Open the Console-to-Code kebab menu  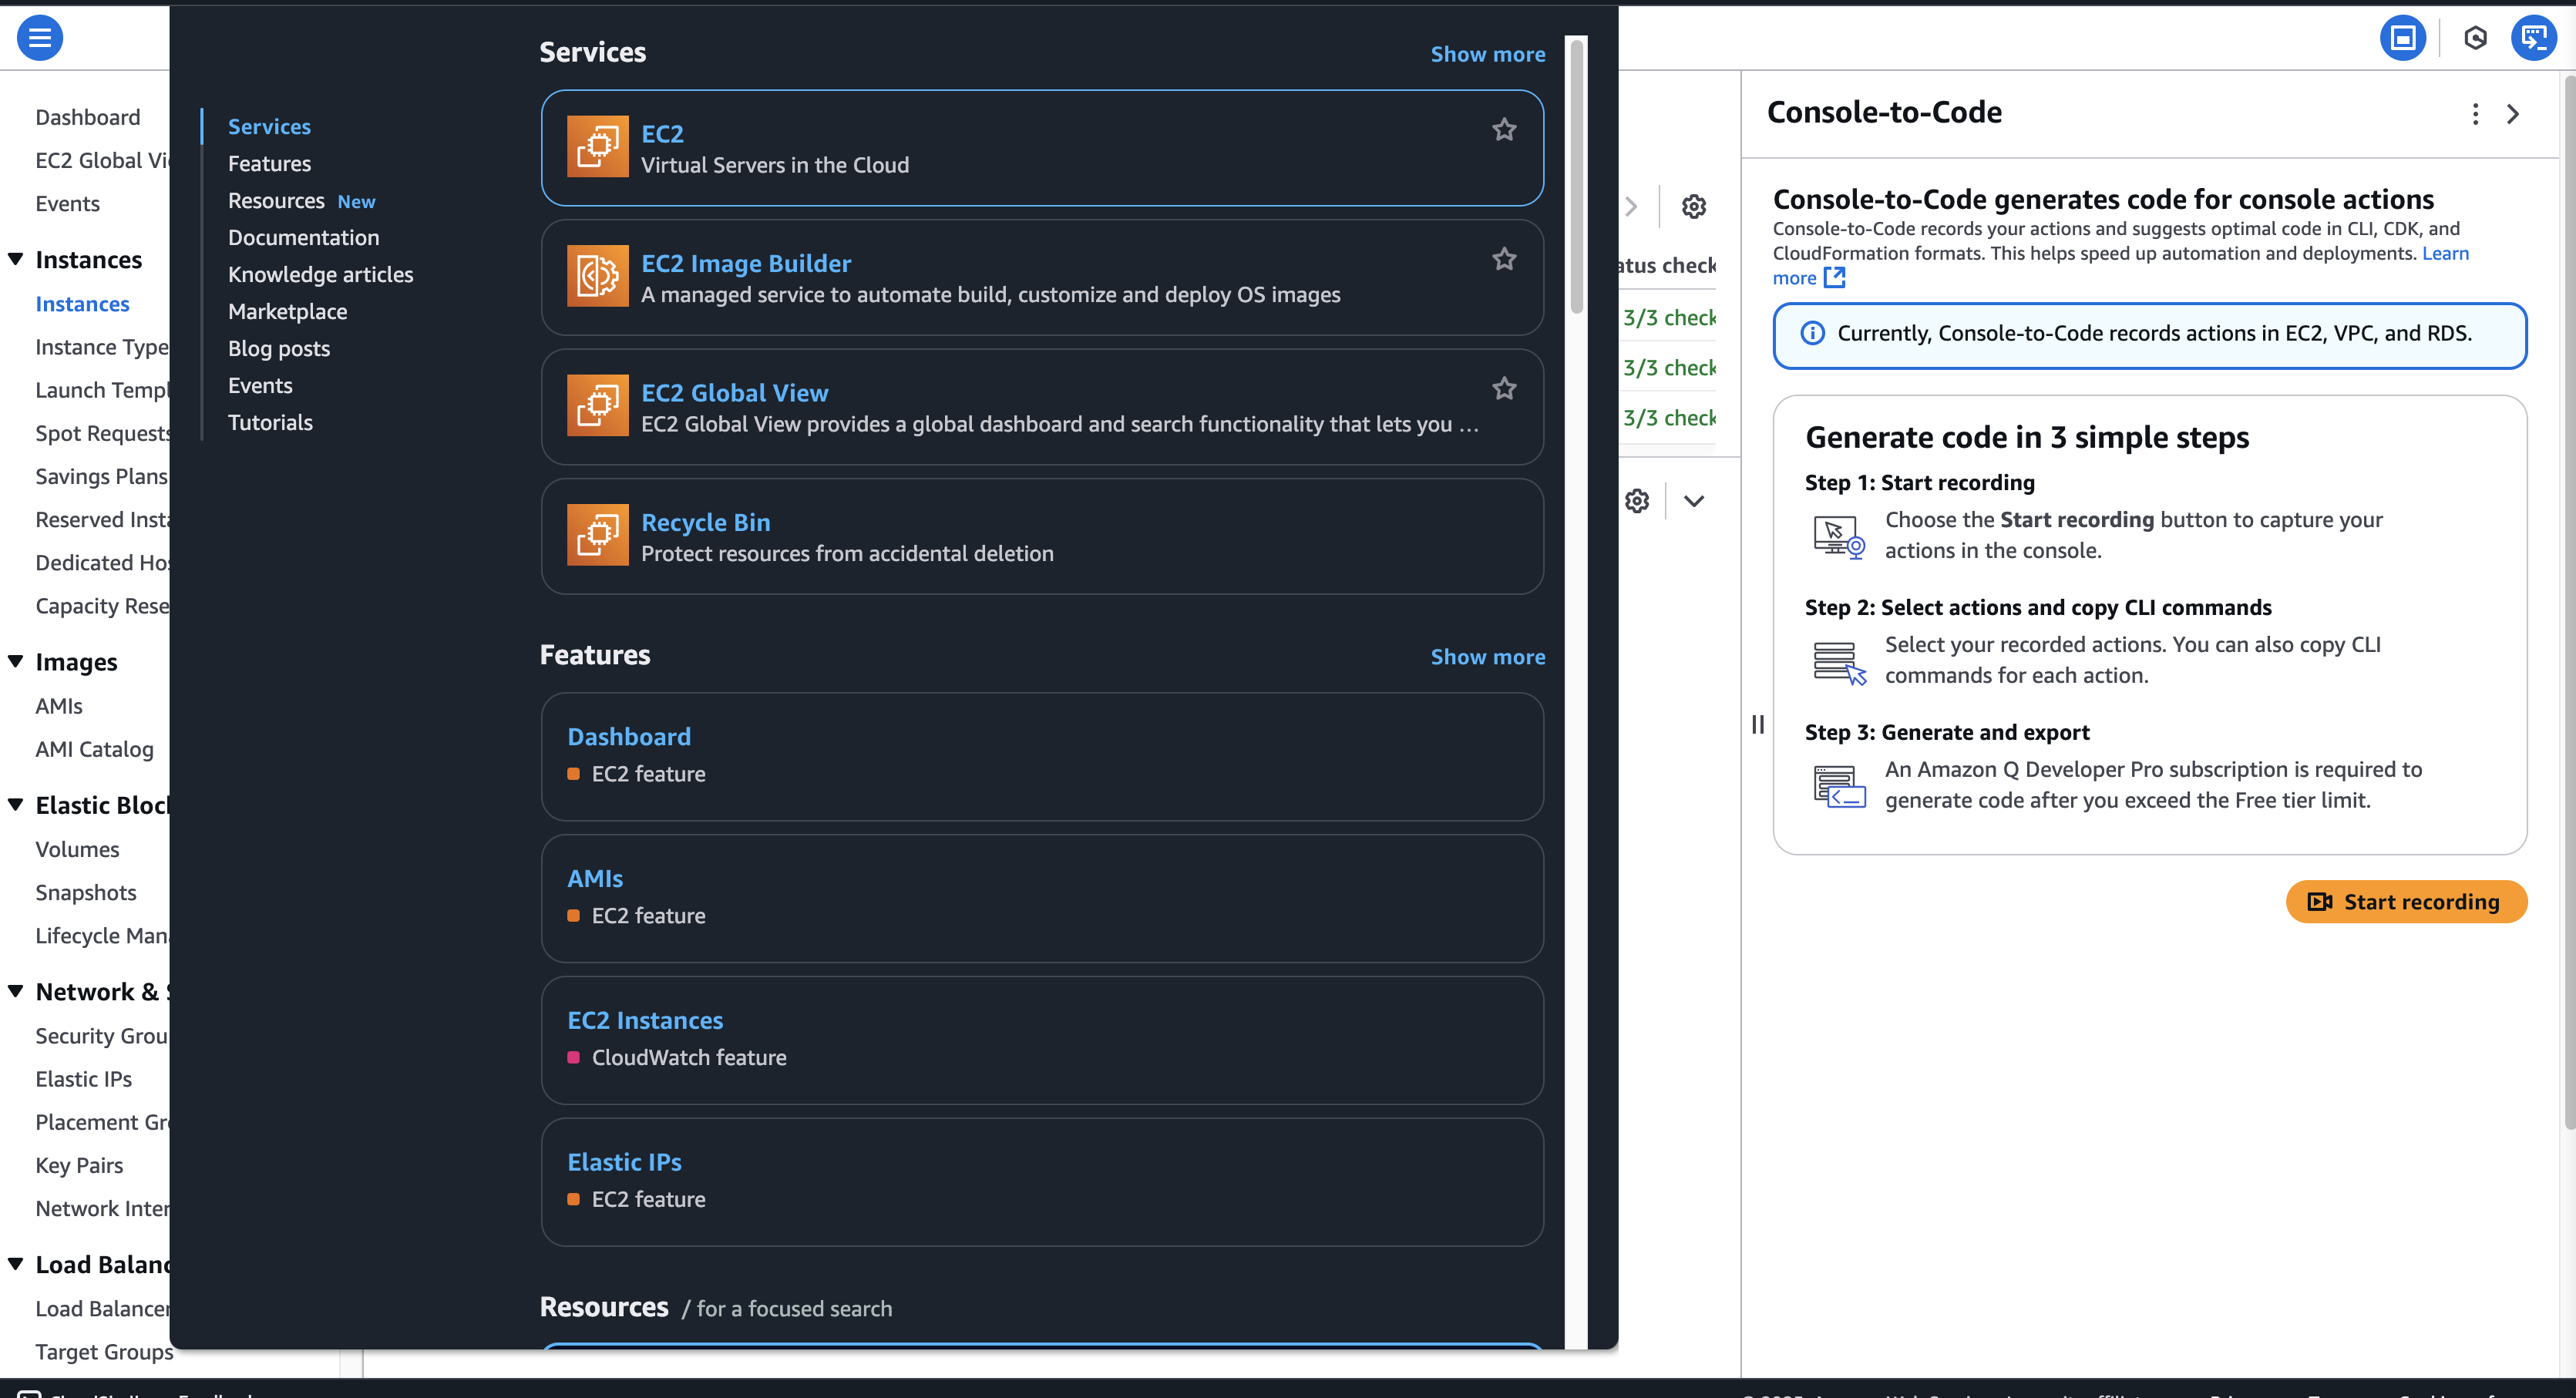tap(2475, 114)
